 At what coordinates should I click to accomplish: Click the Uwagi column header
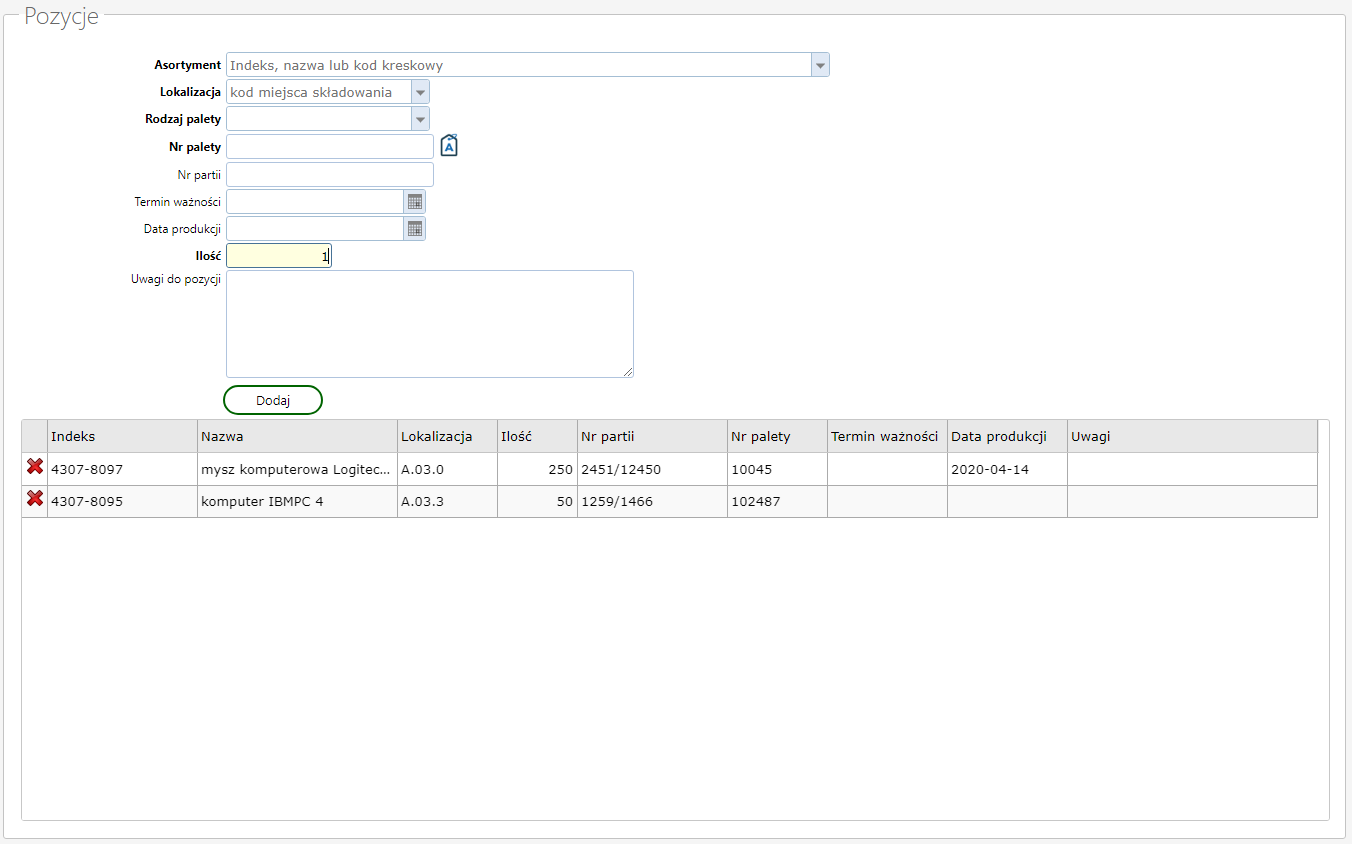tap(1192, 436)
